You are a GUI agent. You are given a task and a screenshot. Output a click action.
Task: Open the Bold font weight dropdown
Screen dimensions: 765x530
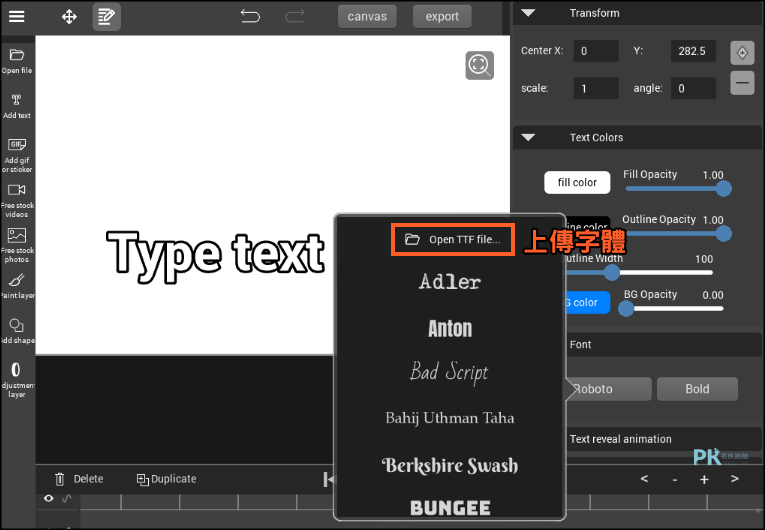click(697, 389)
